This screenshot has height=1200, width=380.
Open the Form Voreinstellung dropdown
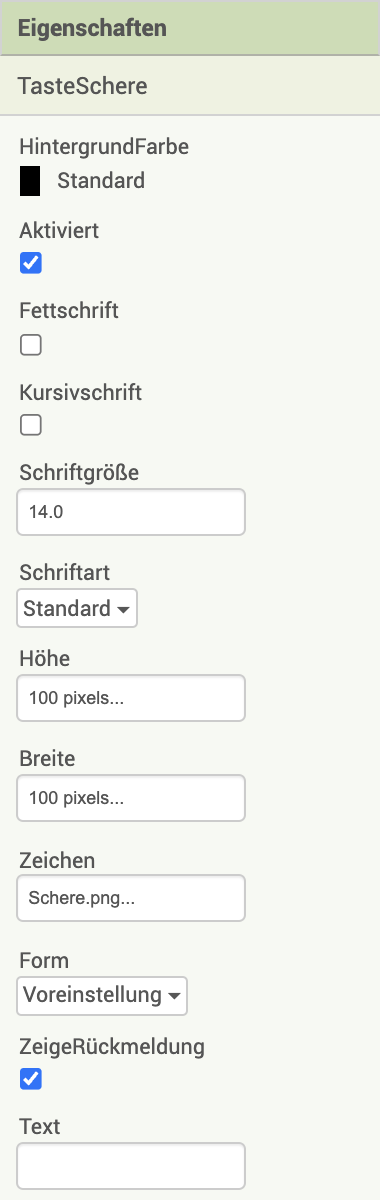102,995
